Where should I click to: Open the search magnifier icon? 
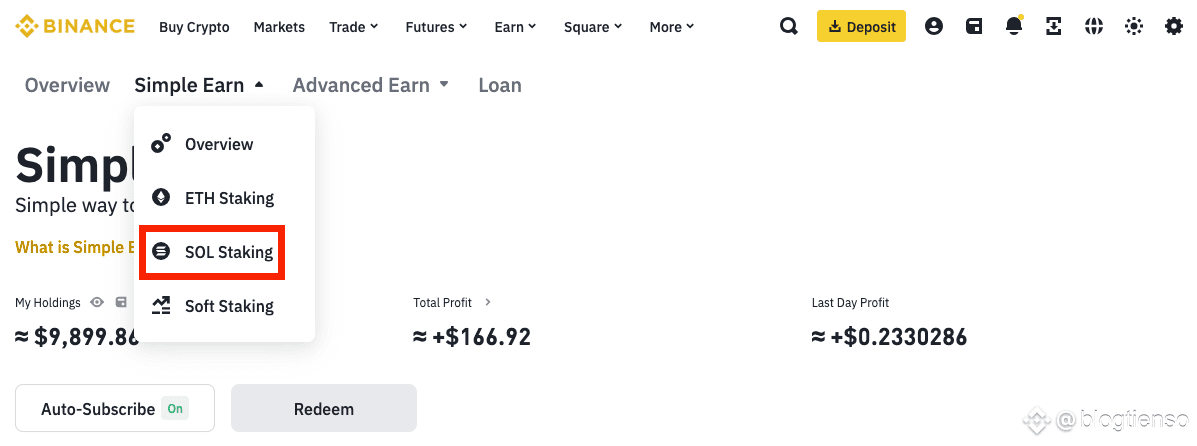(x=789, y=27)
